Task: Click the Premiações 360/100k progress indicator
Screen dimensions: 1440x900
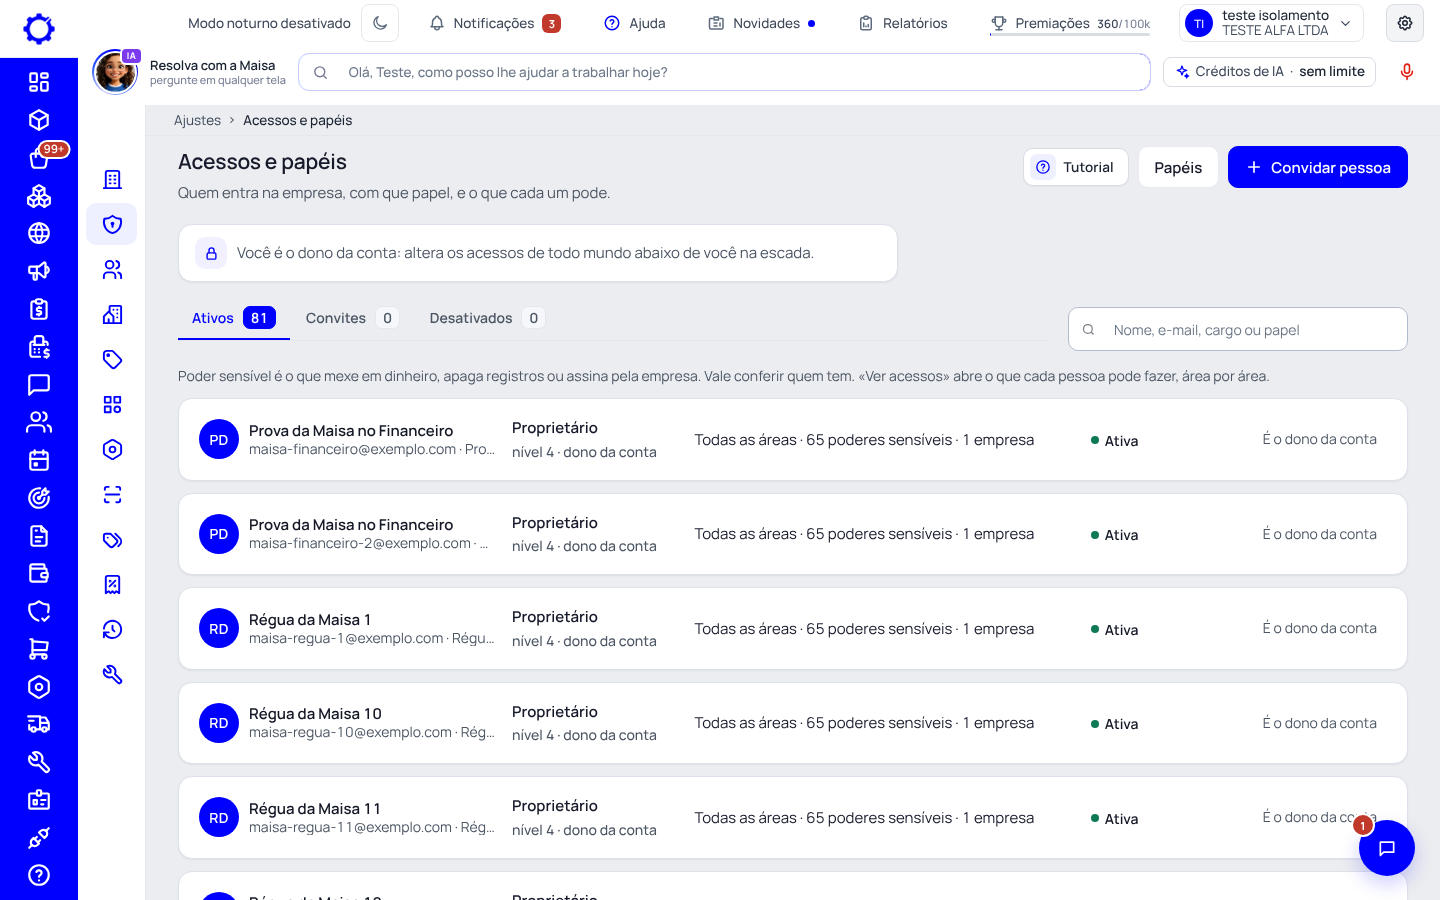Action: coord(1069,23)
